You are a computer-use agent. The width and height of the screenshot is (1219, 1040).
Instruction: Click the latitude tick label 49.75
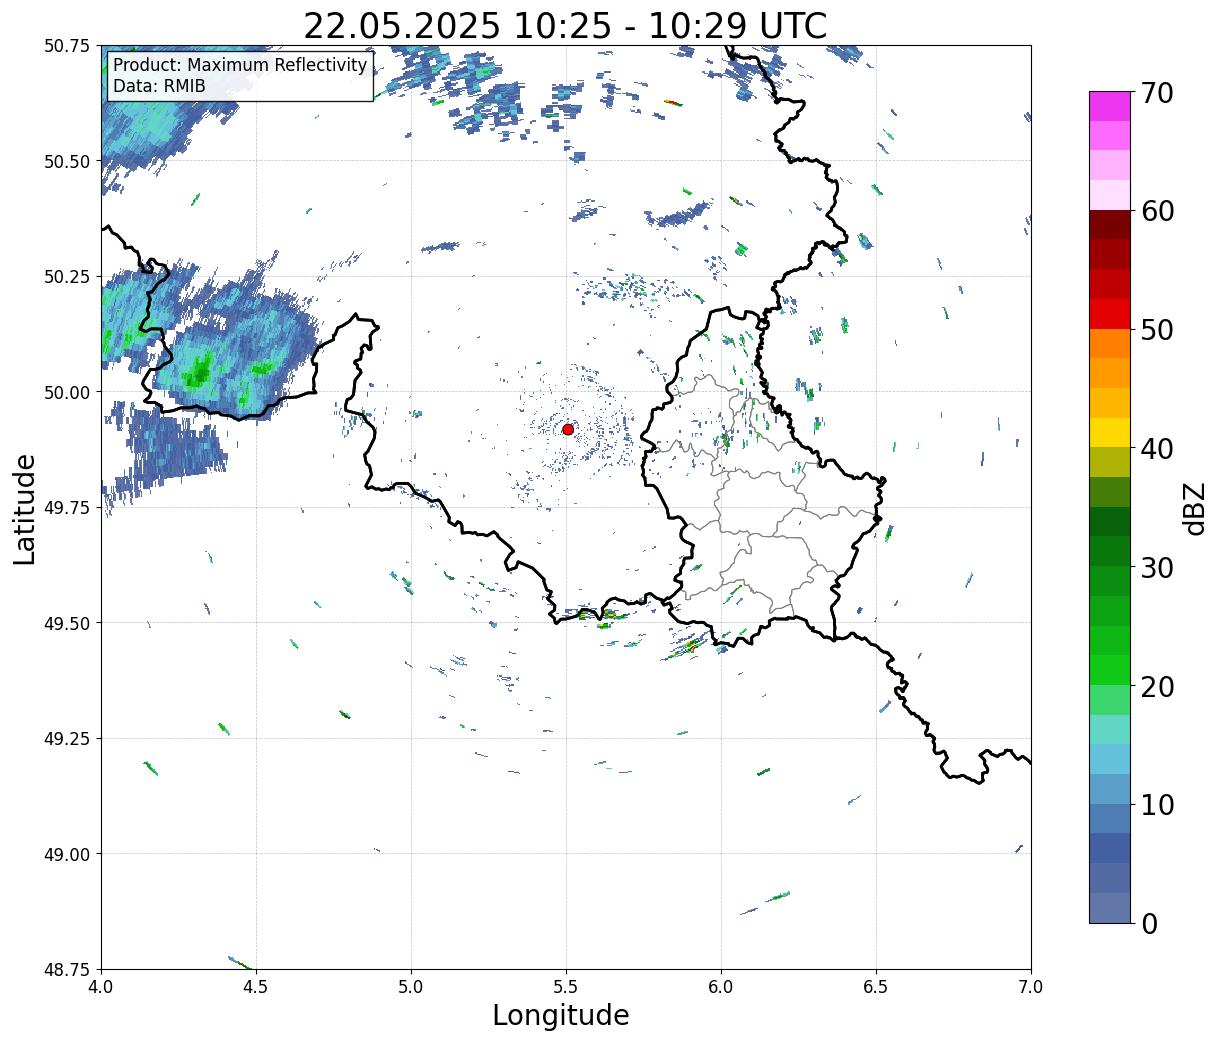tap(67, 508)
